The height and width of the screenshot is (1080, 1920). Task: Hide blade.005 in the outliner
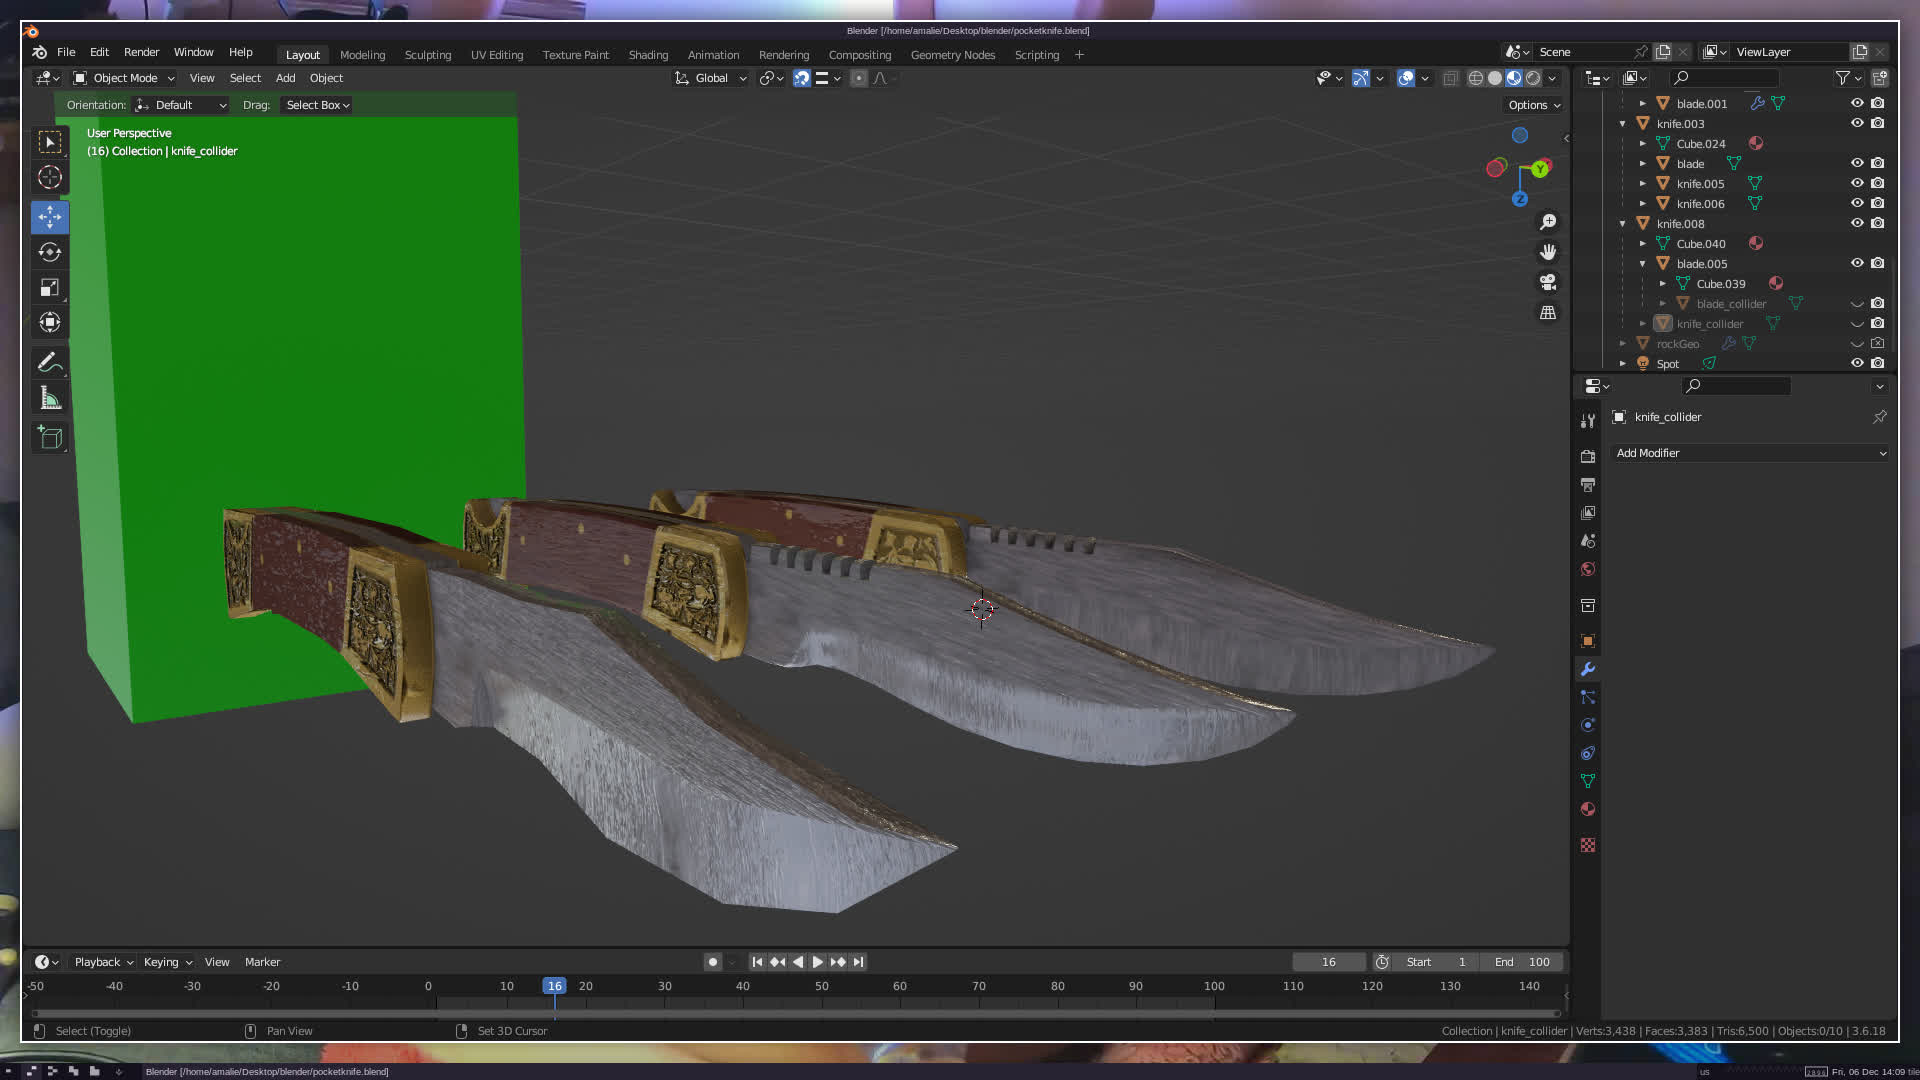pyautogui.click(x=1857, y=264)
